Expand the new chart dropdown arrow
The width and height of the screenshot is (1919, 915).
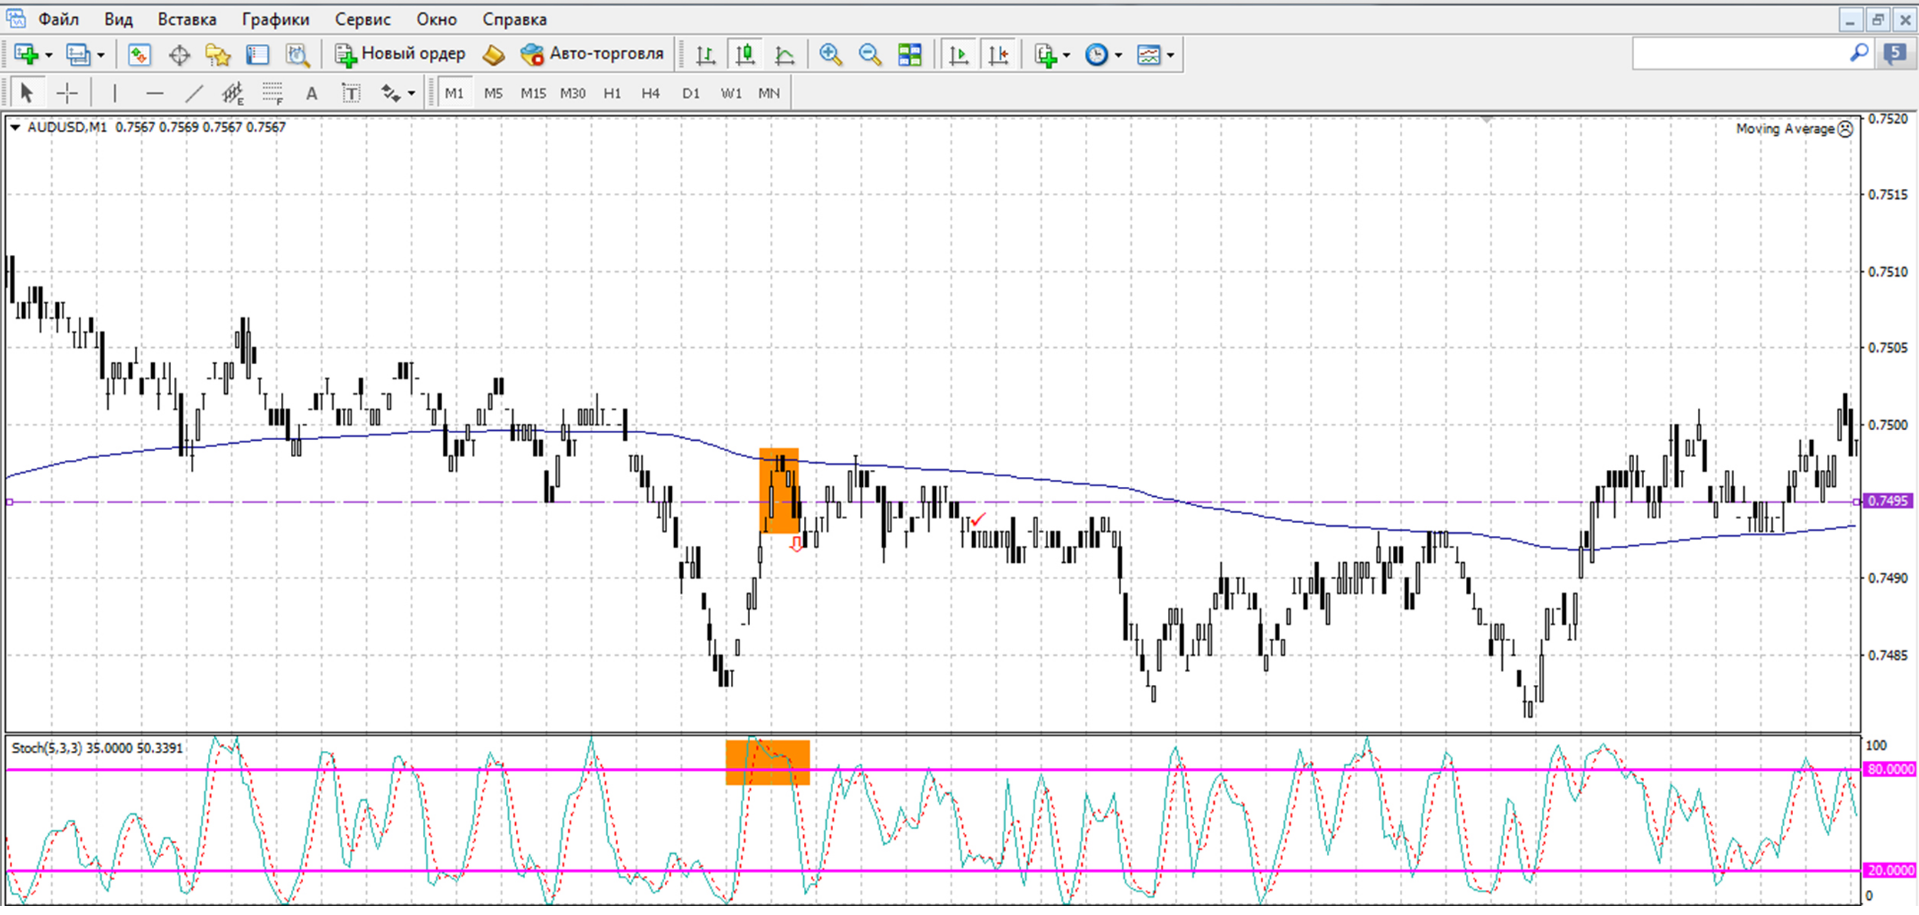point(49,55)
